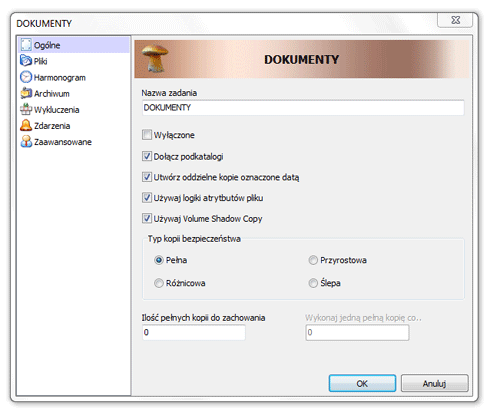The height and width of the screenshot is (412, 490).
Task: Focus the Nazwa zadania text field
Action: tap(303, 108)
